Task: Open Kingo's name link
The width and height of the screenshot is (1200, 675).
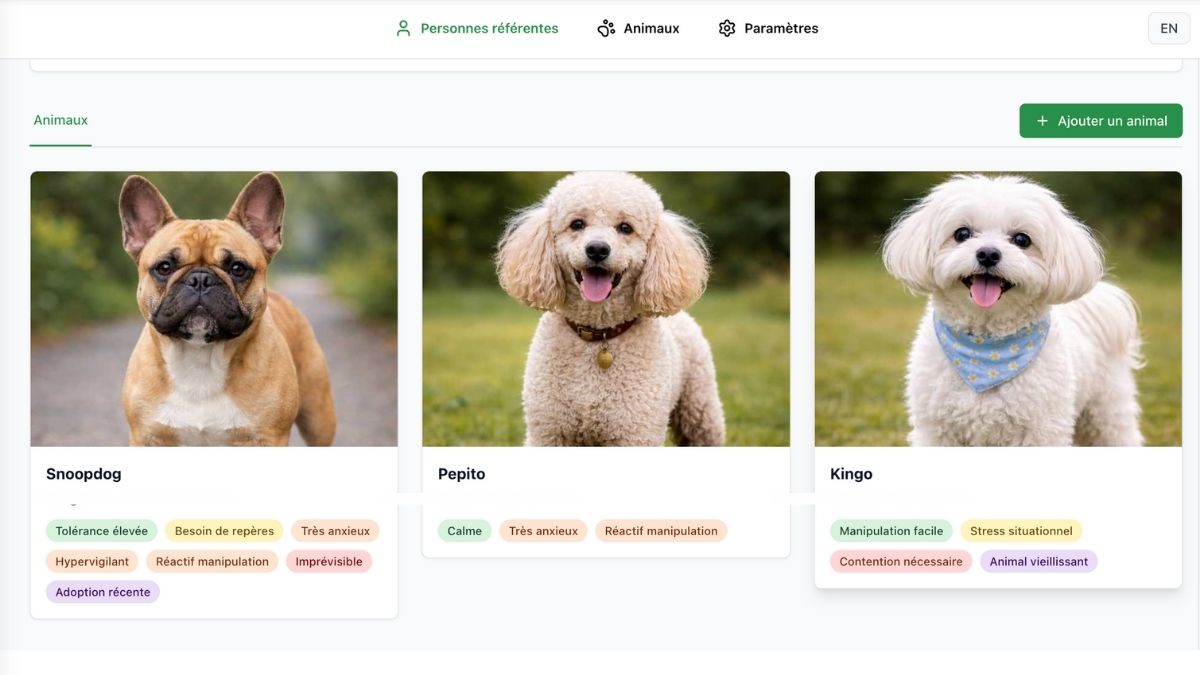Action: point(851,473)
